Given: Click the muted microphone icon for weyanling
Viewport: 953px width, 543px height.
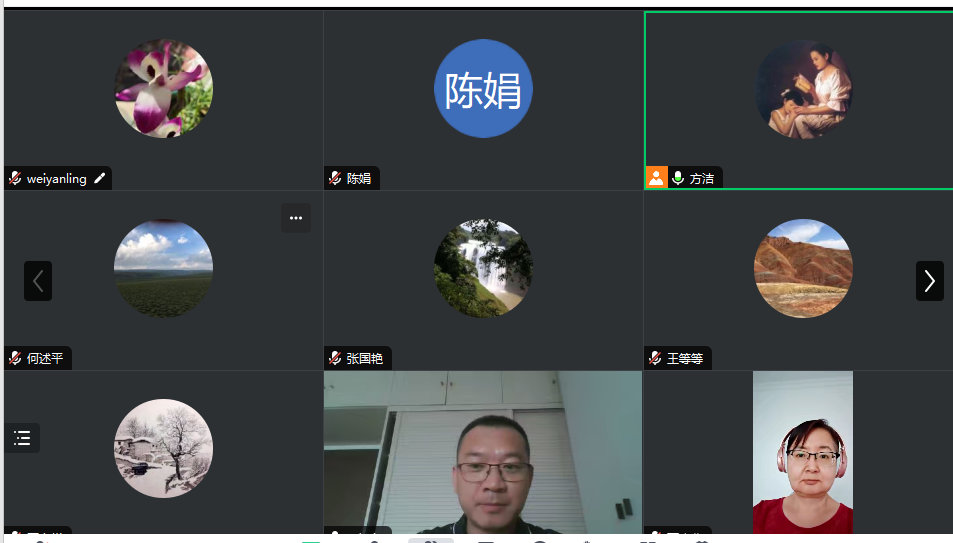Looking at the screenshot, I should click(x=15, y=178).
